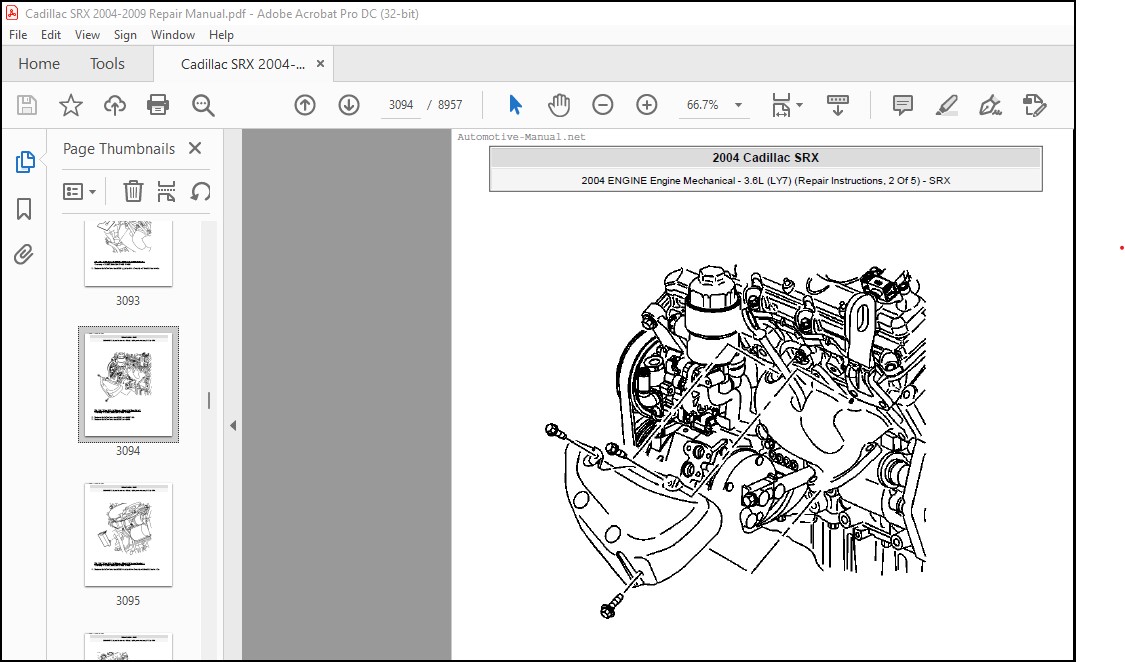Image resolution: width=1125 pixels, height=662 pixels.
Task: Activate the Hand pan tool
Action: point(559,105)
